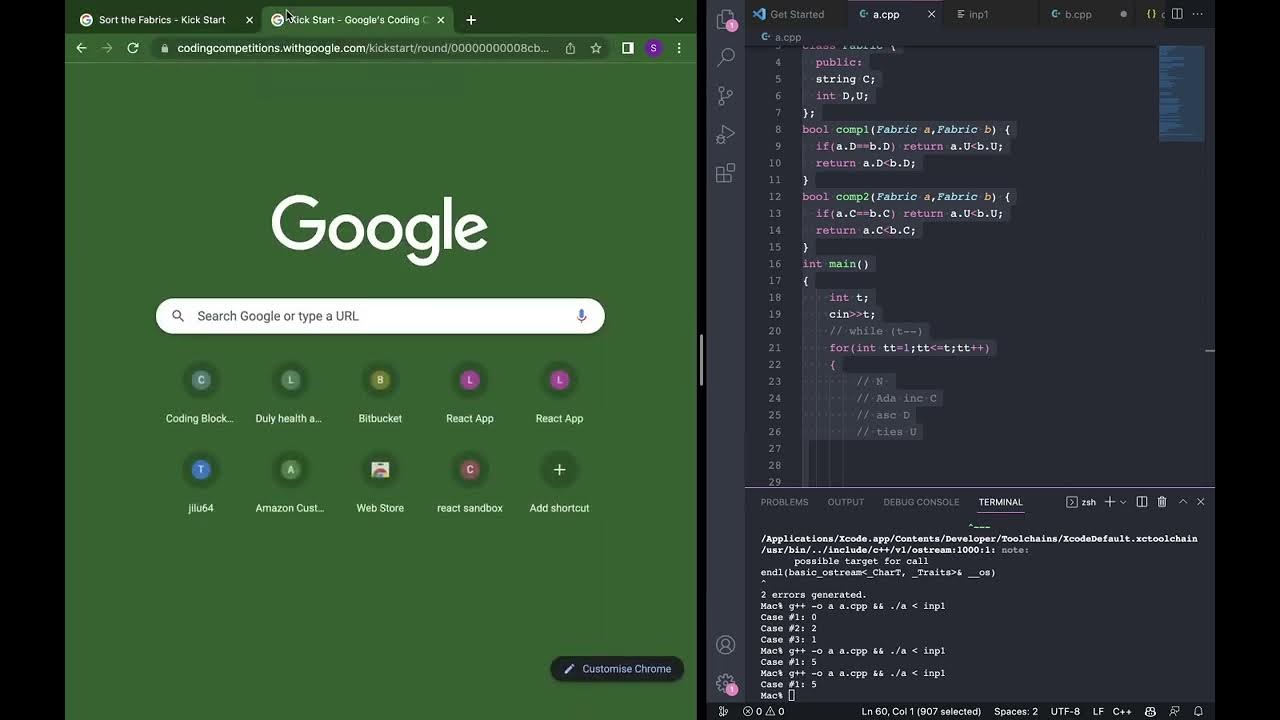
Task: Split the terminal panel
Action: pyautogui.click(x=1142, y=502)
